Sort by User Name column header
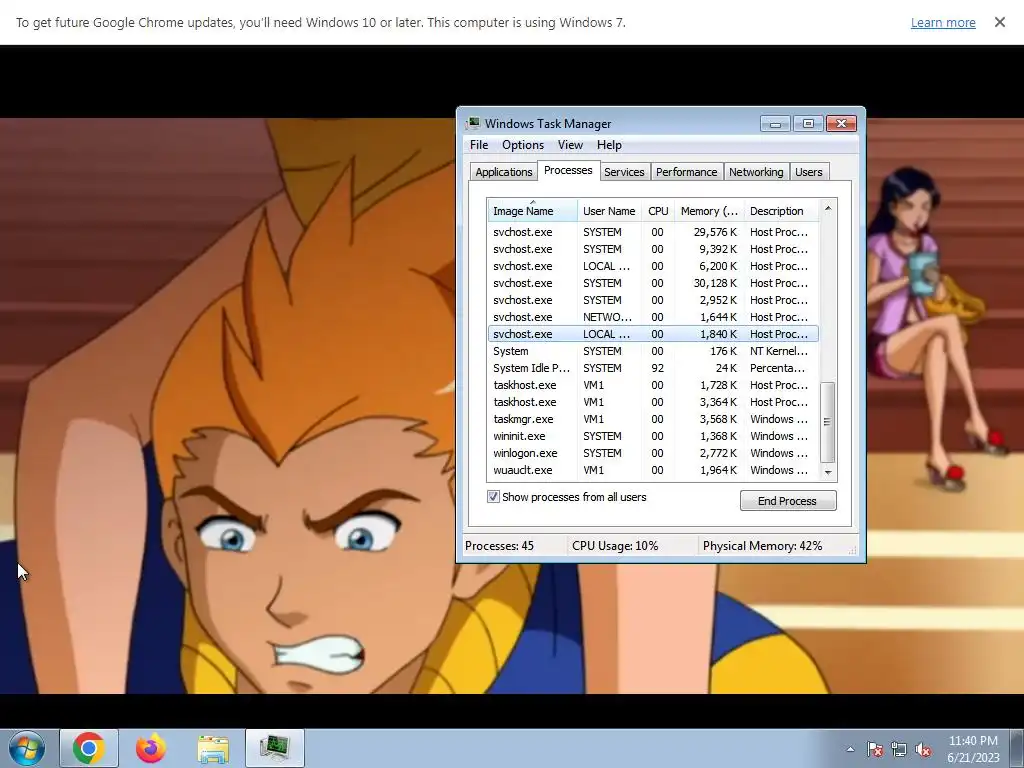 click(x=609, y=211)
